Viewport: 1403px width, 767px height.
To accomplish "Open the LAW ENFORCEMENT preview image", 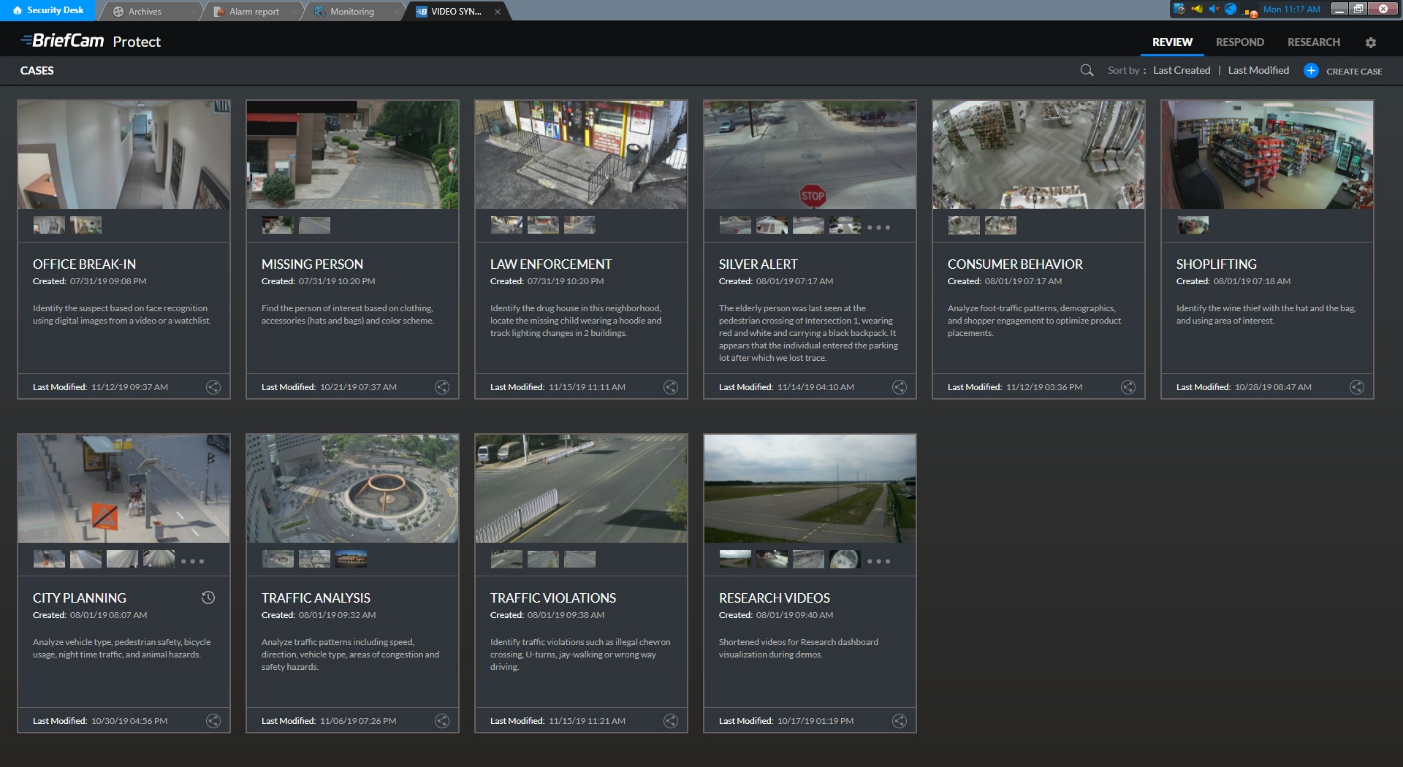I will coord(581,154).
